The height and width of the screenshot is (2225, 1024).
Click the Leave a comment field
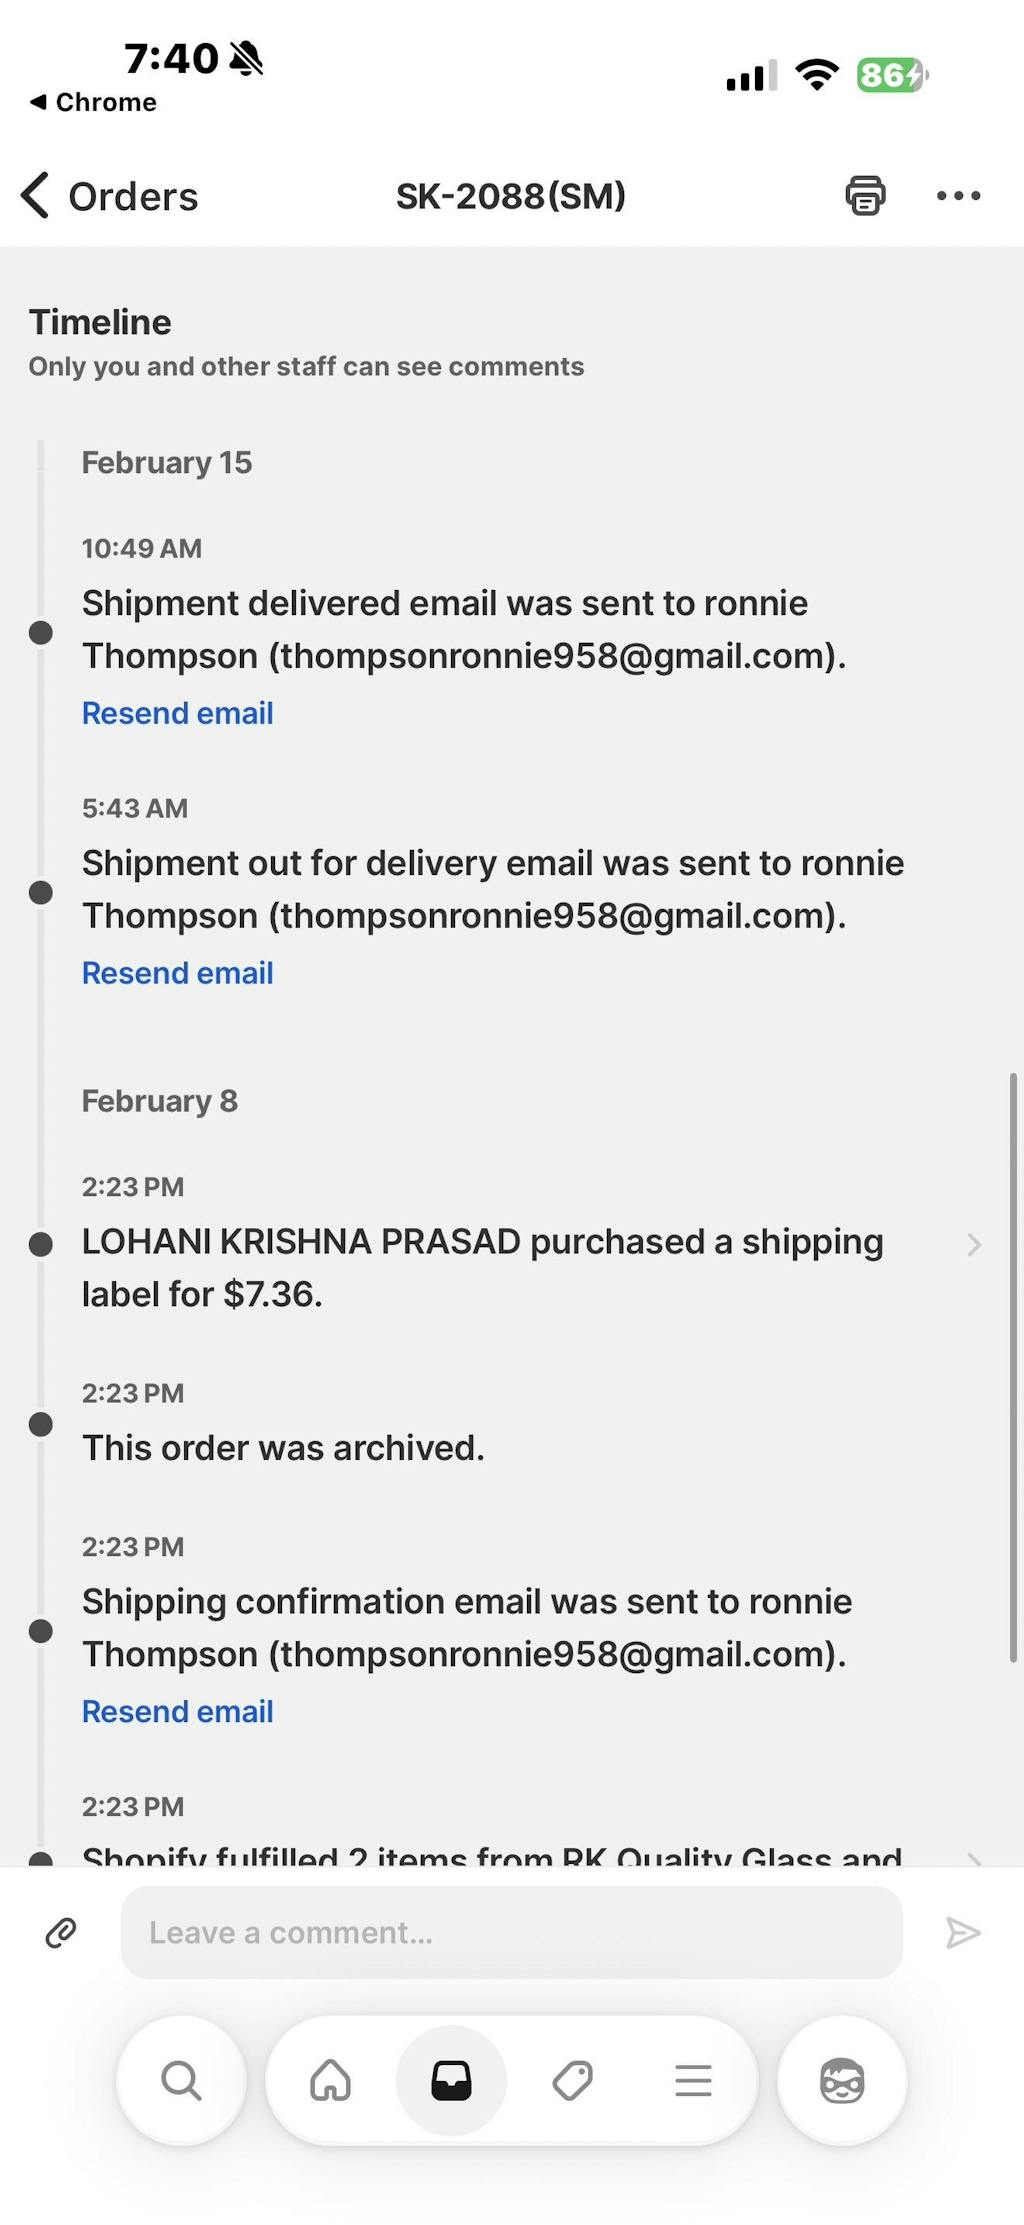click(511, 1933)
